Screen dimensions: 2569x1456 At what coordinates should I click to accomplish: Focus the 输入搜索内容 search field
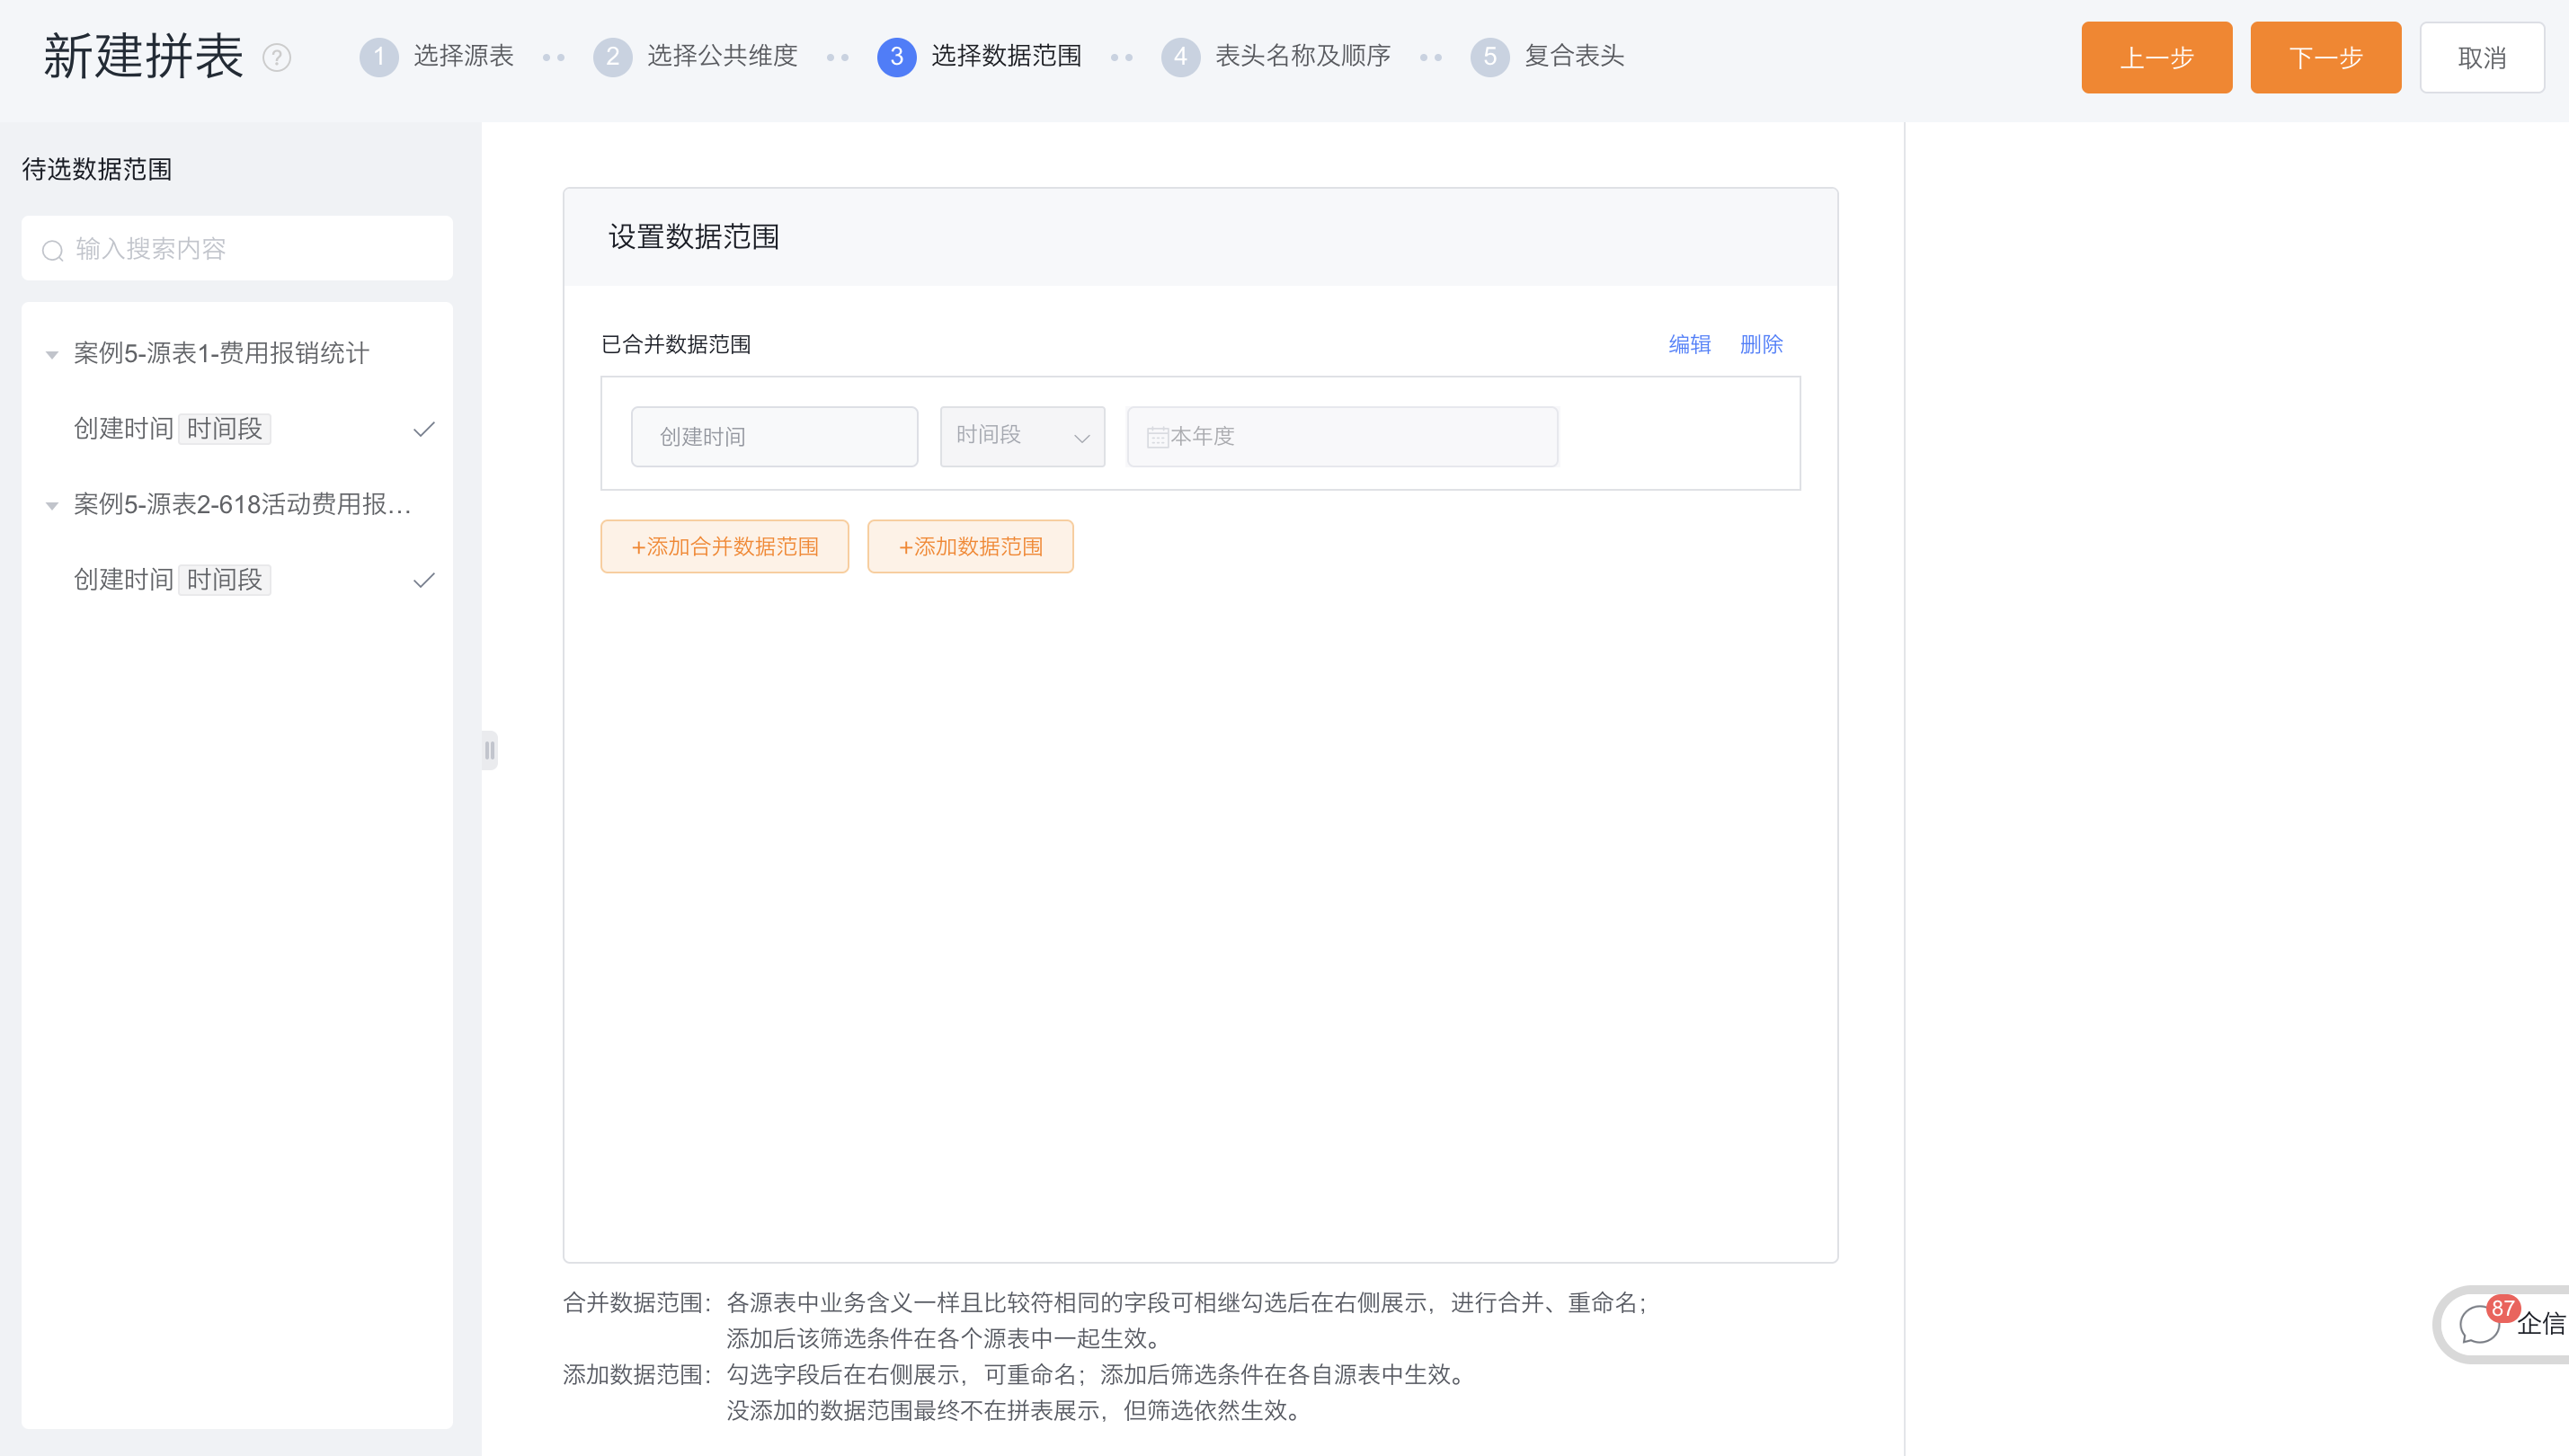coord(237,248)
